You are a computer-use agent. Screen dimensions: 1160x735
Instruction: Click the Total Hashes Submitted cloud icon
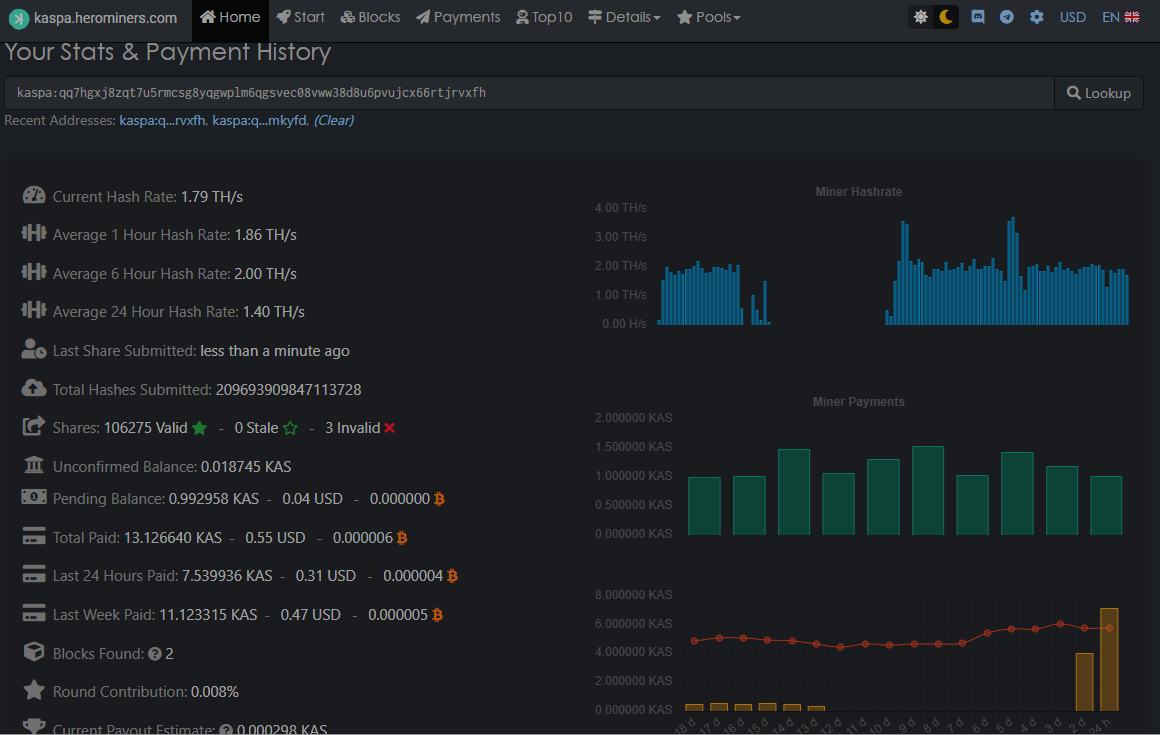[33, 387]
